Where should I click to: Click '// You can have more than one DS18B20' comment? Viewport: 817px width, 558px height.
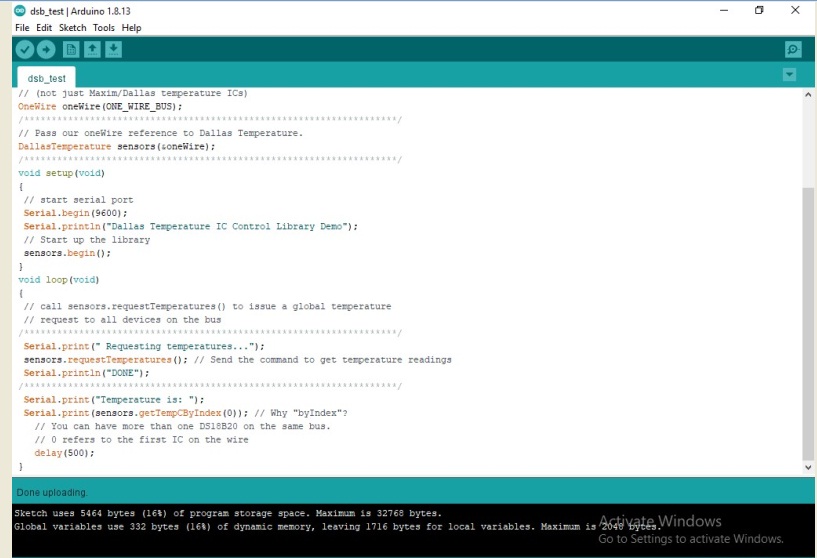coord(182,426)
